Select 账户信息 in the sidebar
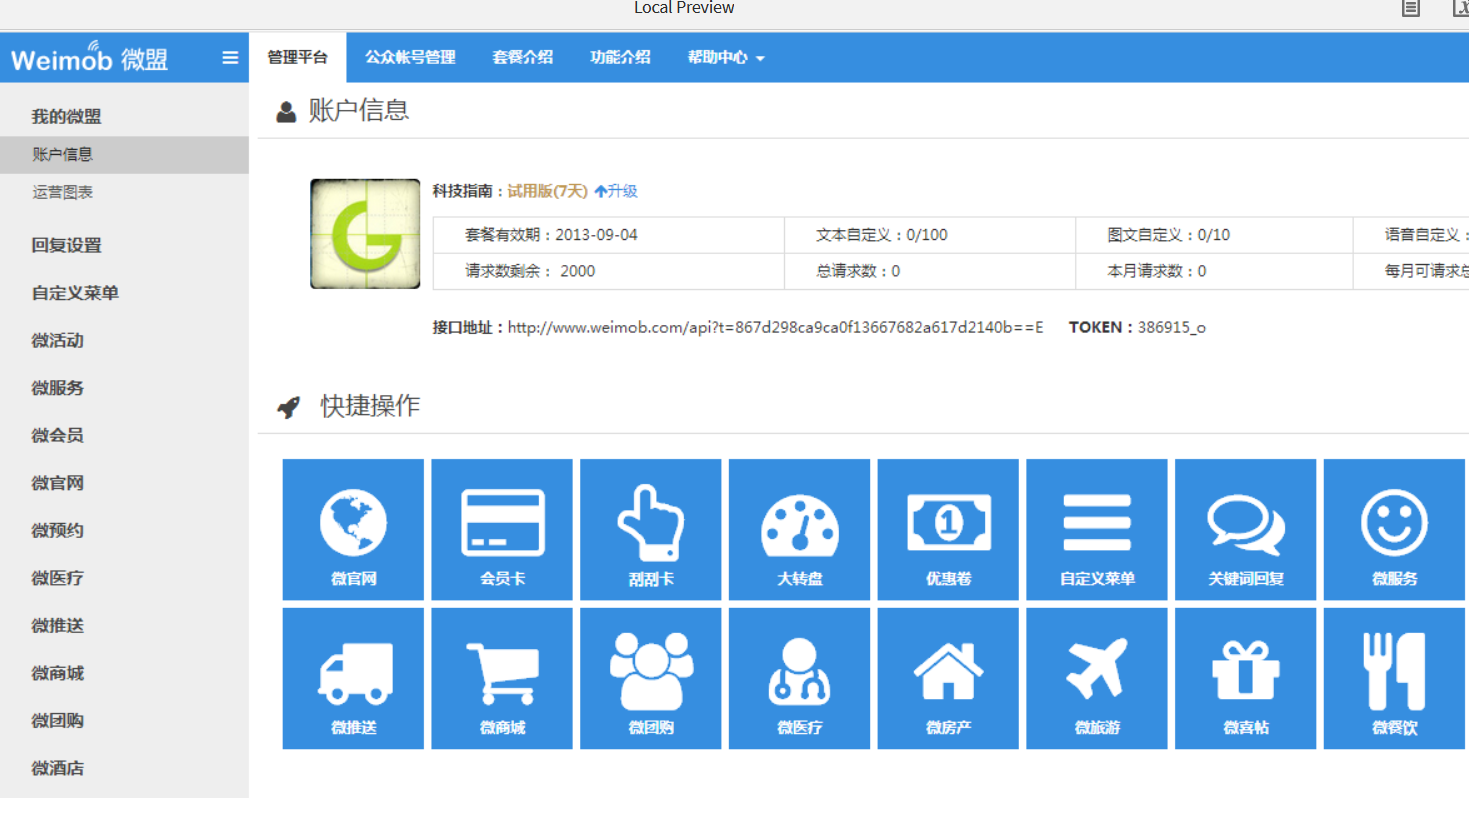The image size is (1469, 840). tap(124, 154)
